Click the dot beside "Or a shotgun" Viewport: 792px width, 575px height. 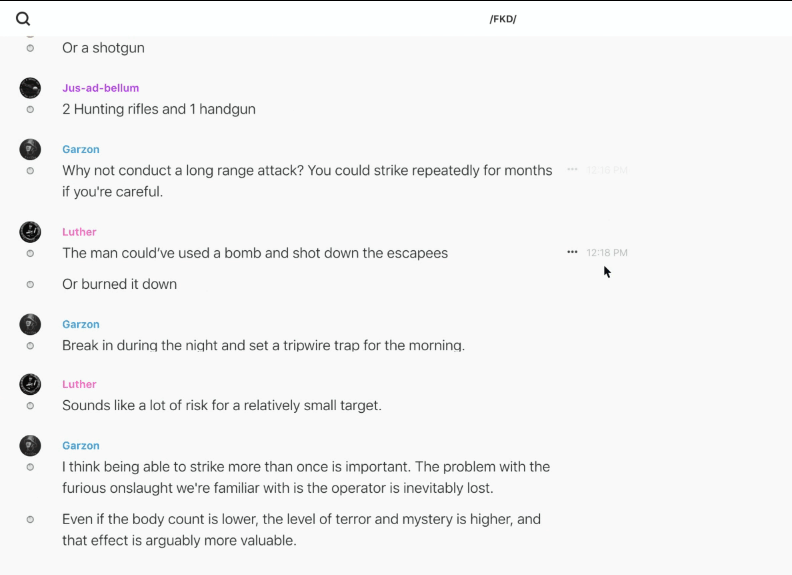click(x=30, y=48)
